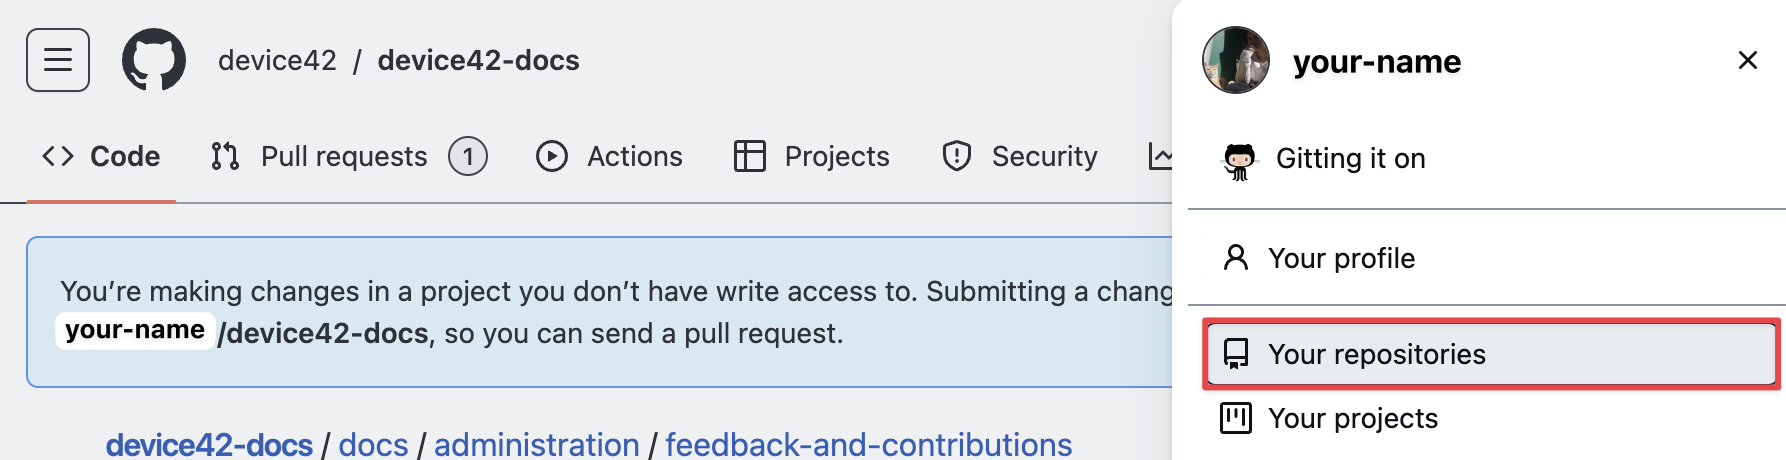
Task: Click the device42 owner link
Action: (x=277, y=61)
